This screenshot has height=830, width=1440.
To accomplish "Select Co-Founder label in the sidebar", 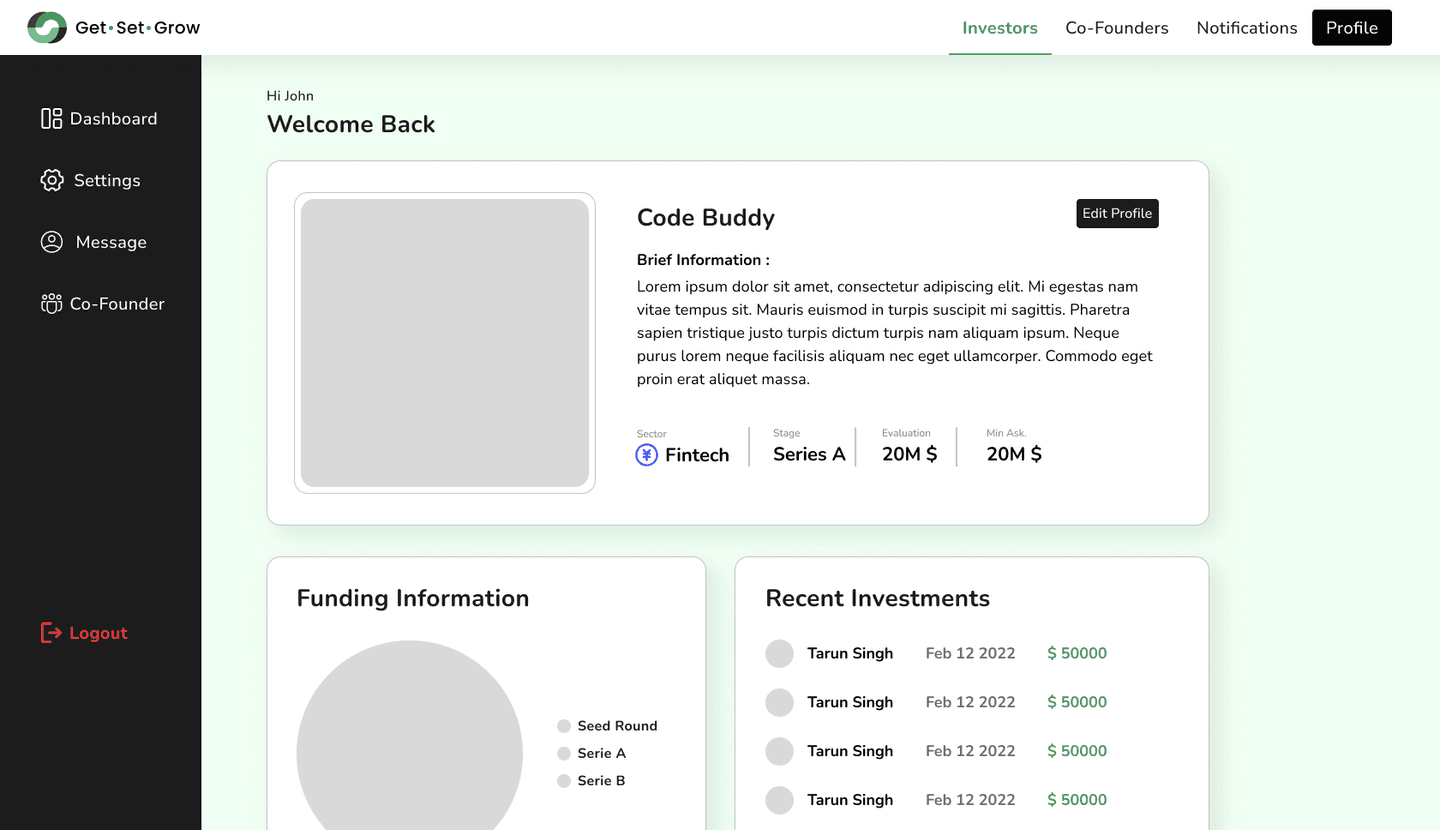I will [x=117, y=304].
